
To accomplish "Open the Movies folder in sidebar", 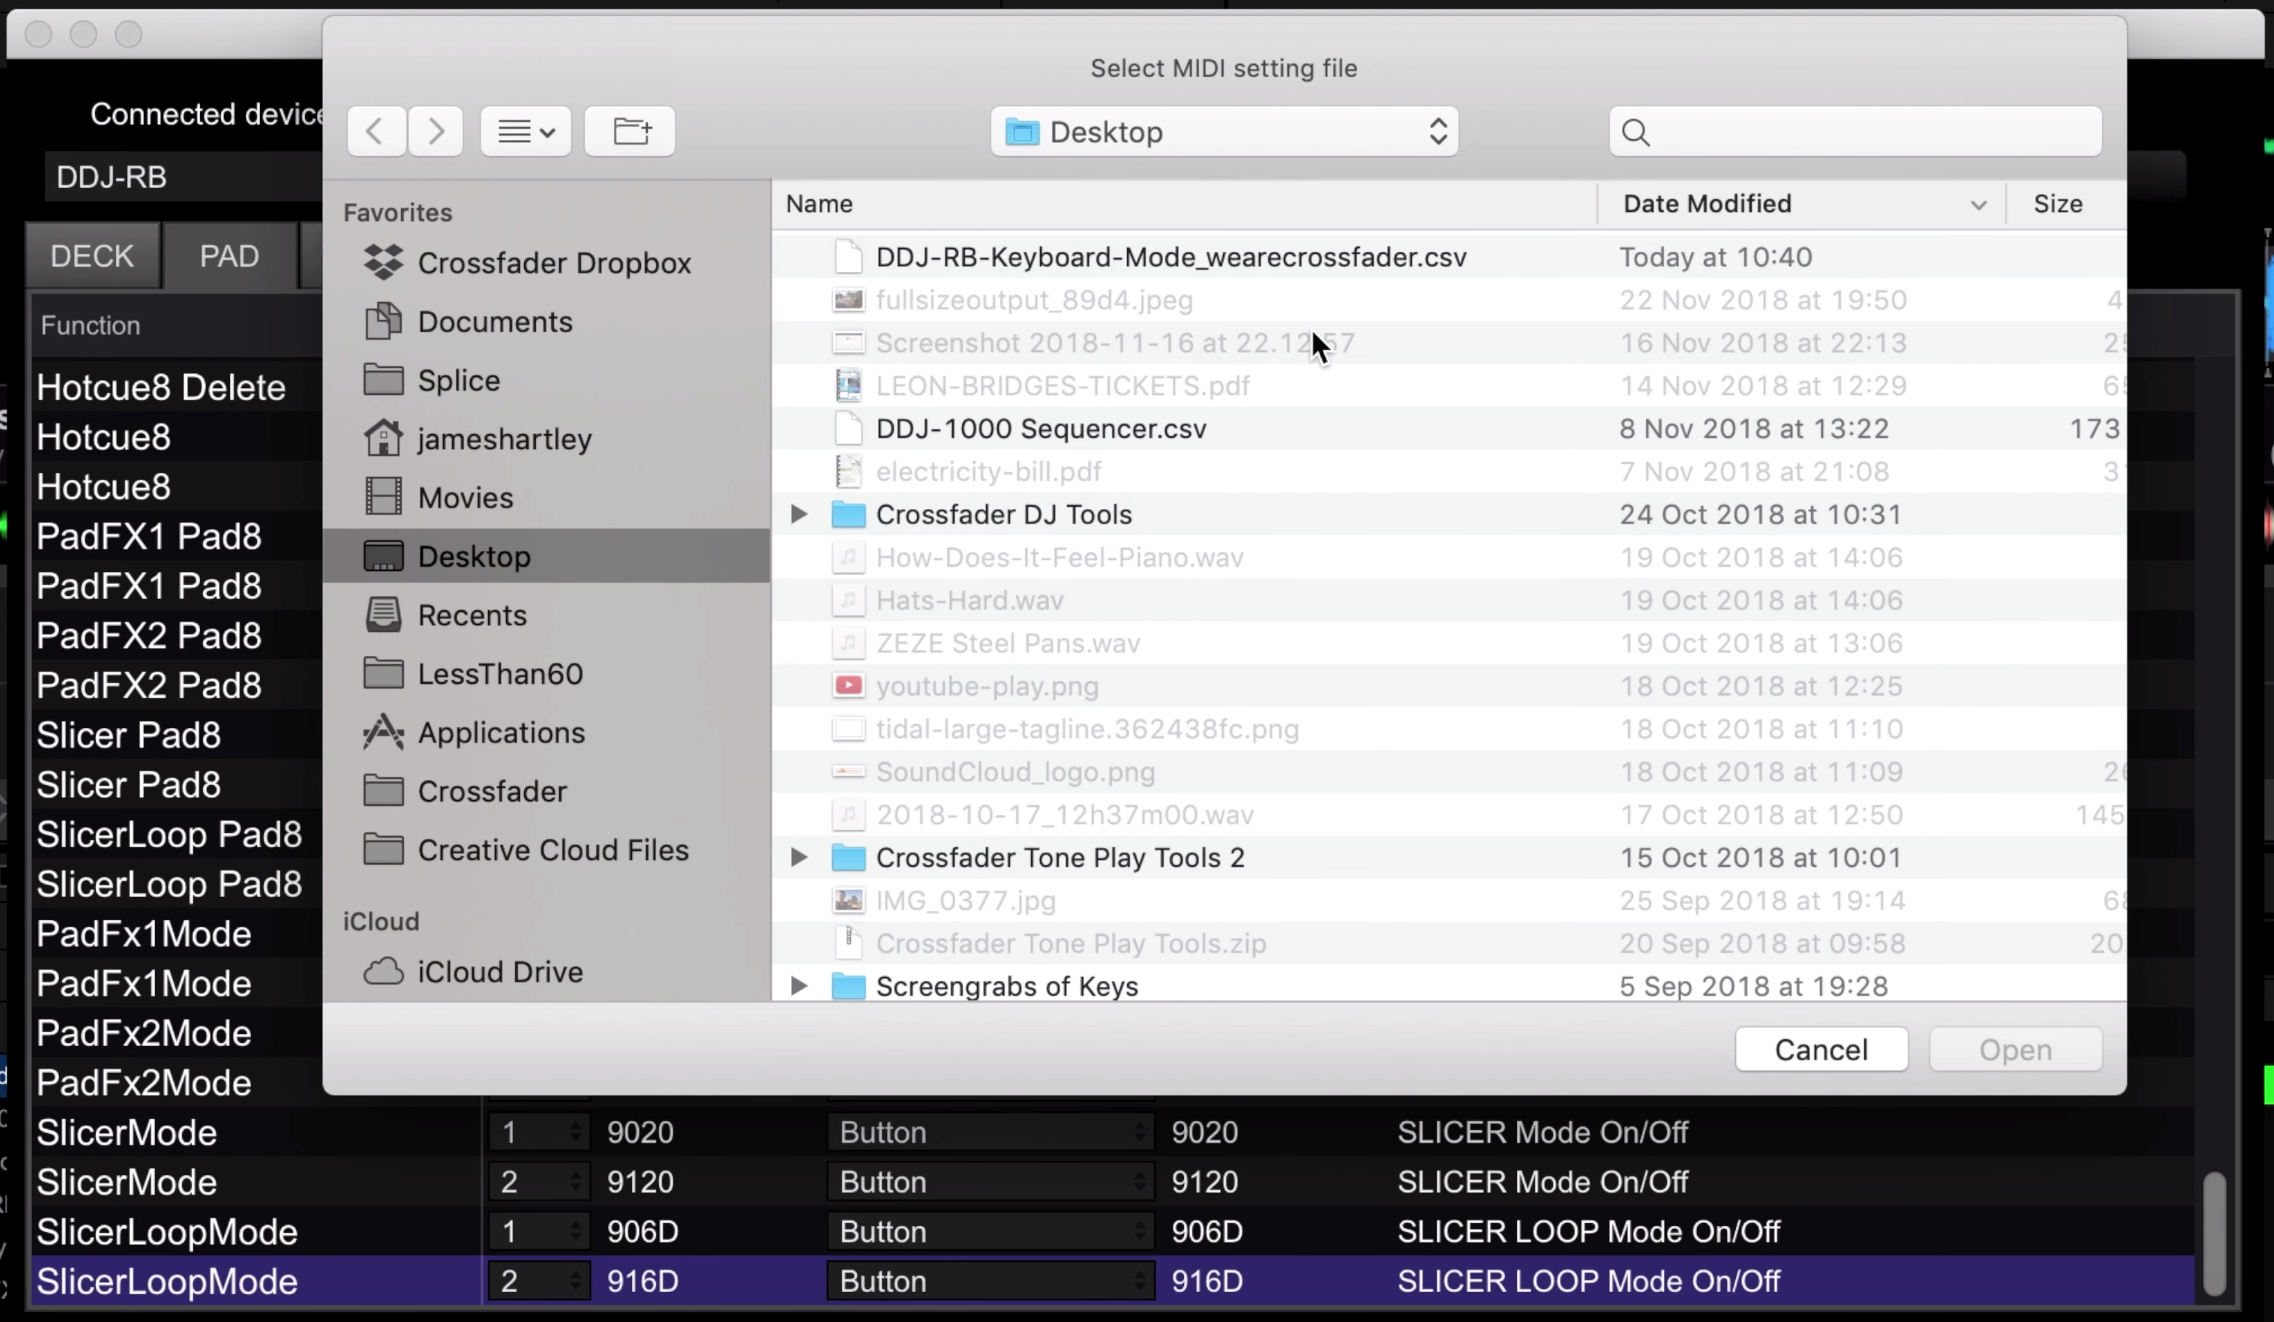I will 466,497.
